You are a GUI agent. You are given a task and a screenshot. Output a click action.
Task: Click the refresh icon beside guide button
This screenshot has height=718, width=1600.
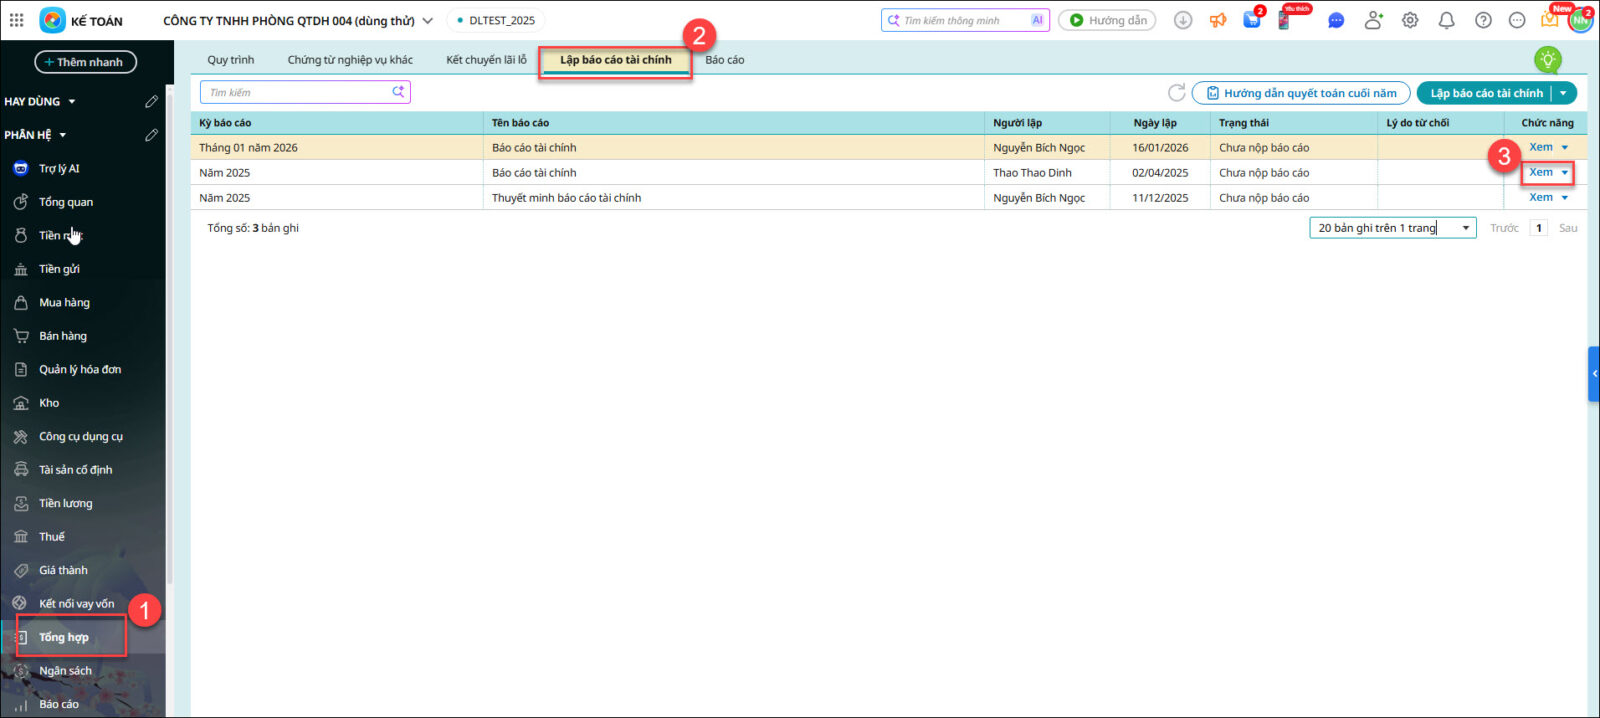1177,93
